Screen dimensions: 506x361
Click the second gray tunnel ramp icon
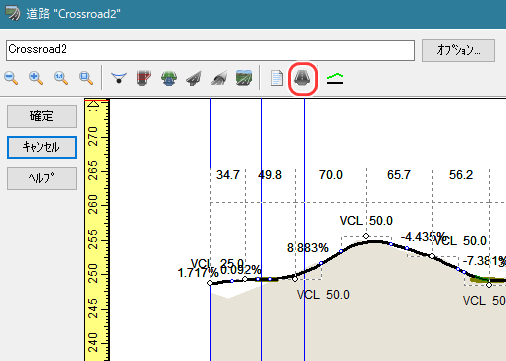point(219,79)
